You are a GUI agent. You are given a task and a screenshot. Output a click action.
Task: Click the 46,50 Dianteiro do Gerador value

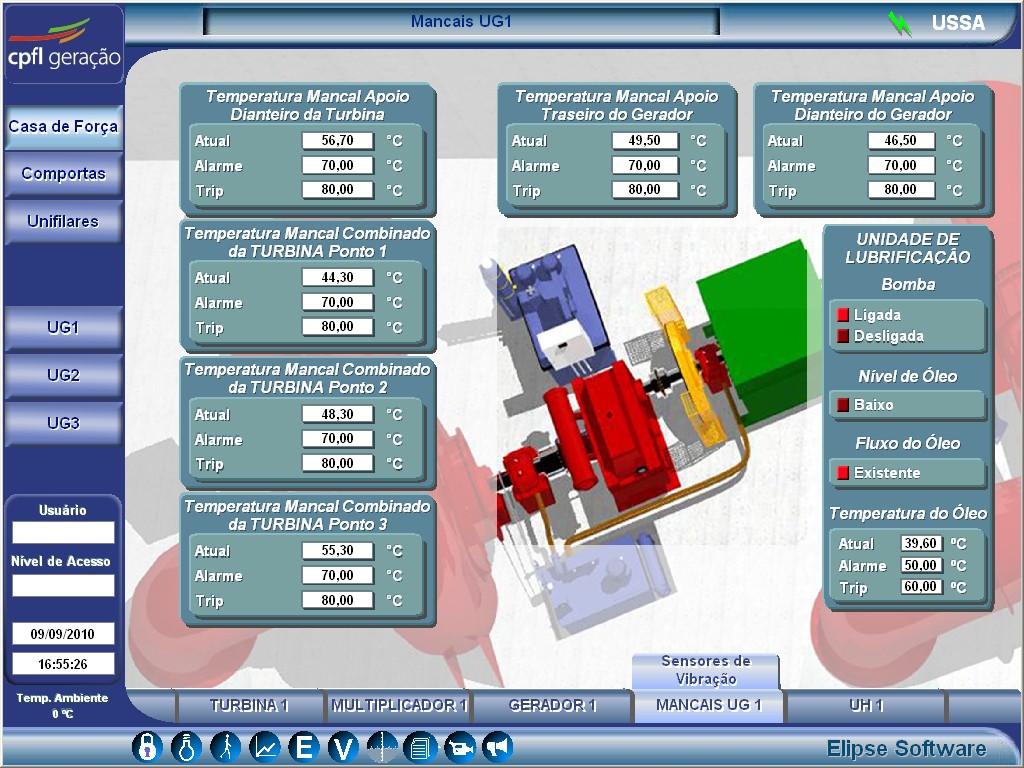coord(901,140)
